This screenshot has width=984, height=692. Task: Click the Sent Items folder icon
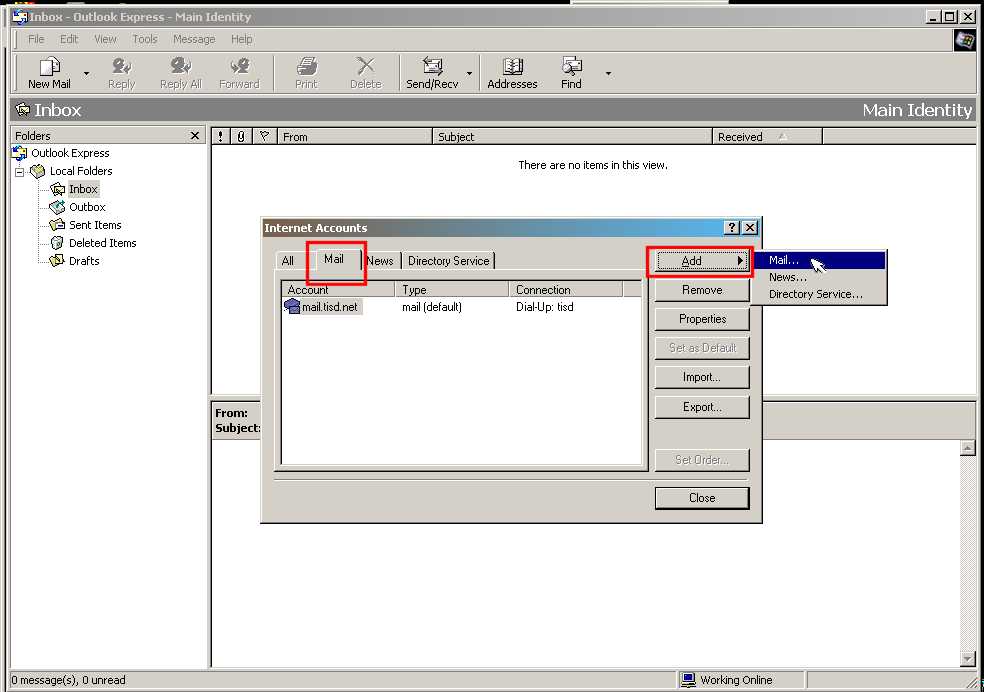tap(57, 225)
